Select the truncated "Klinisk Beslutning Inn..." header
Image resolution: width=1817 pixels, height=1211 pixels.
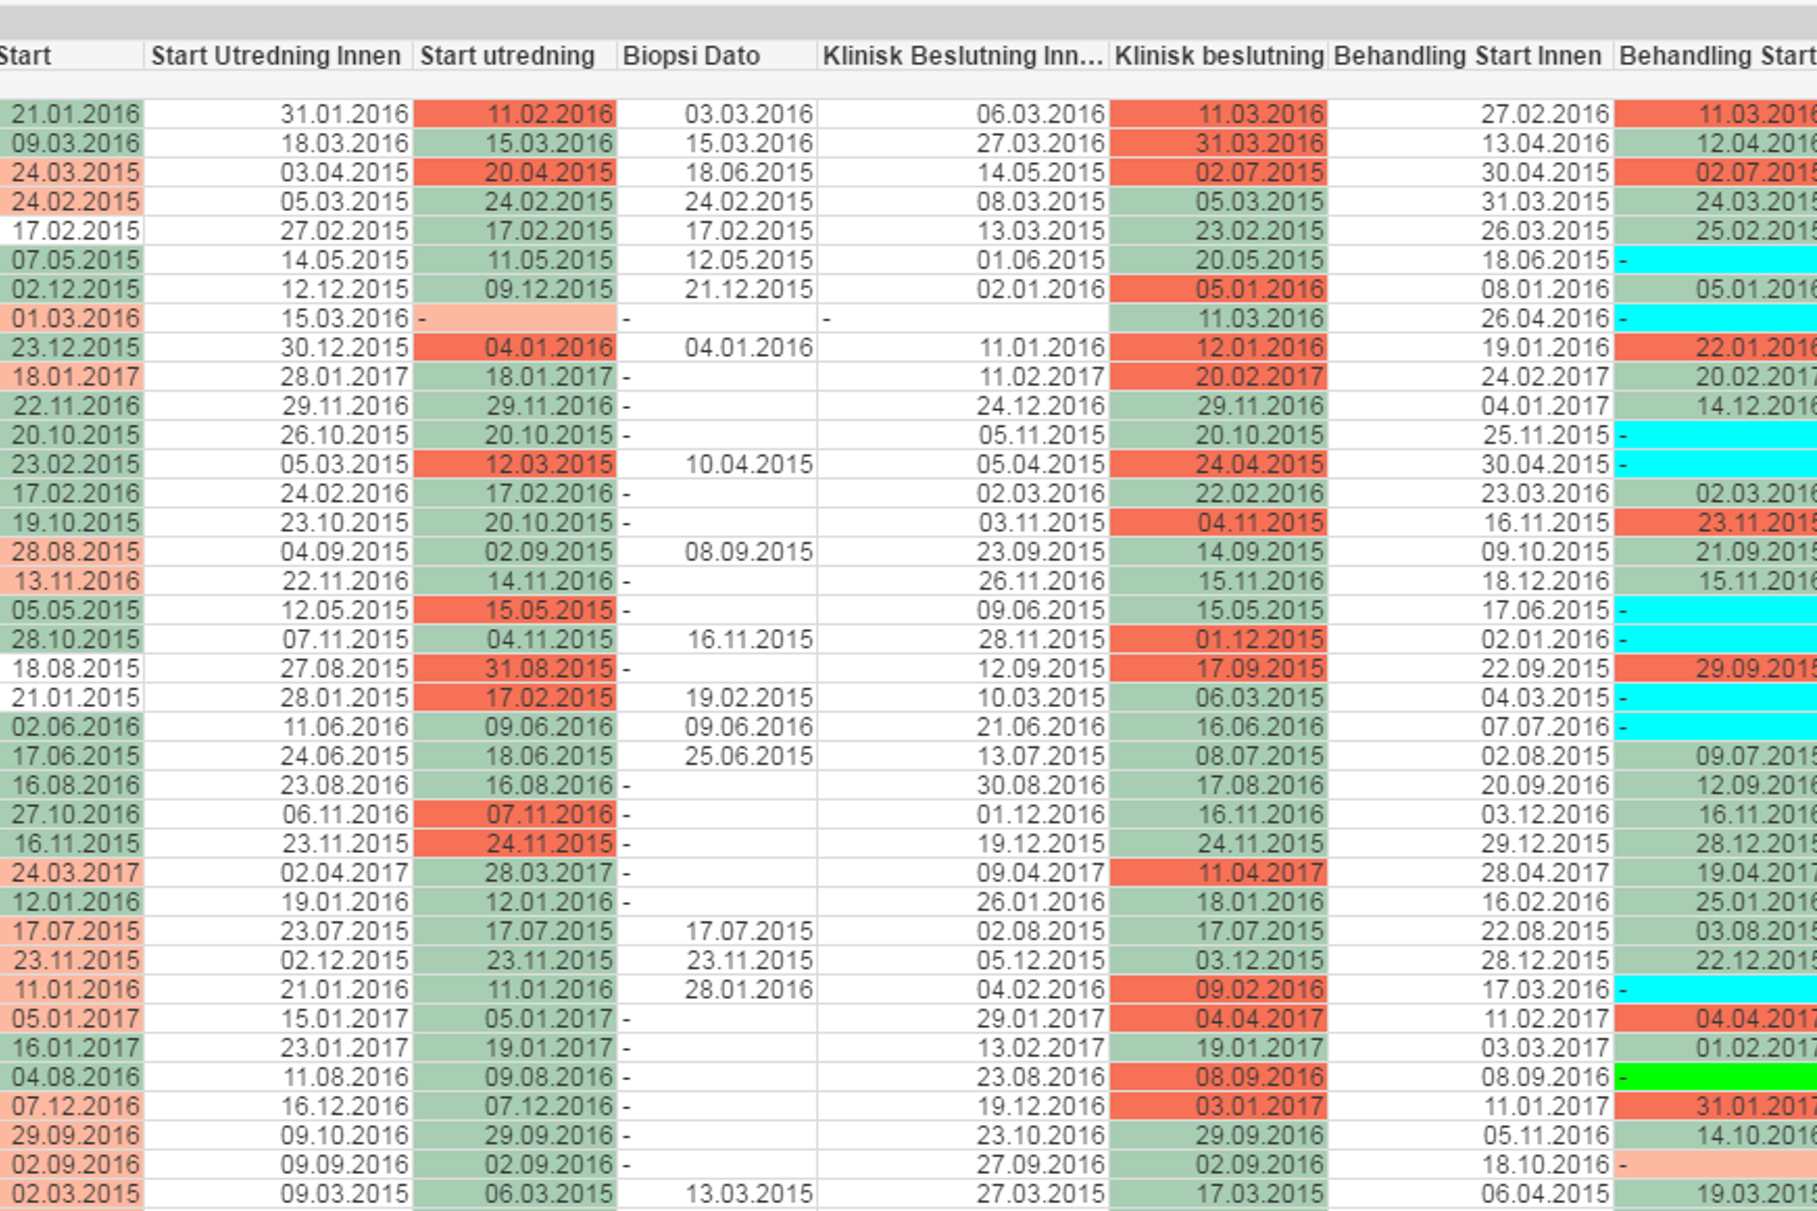[961, 56]
